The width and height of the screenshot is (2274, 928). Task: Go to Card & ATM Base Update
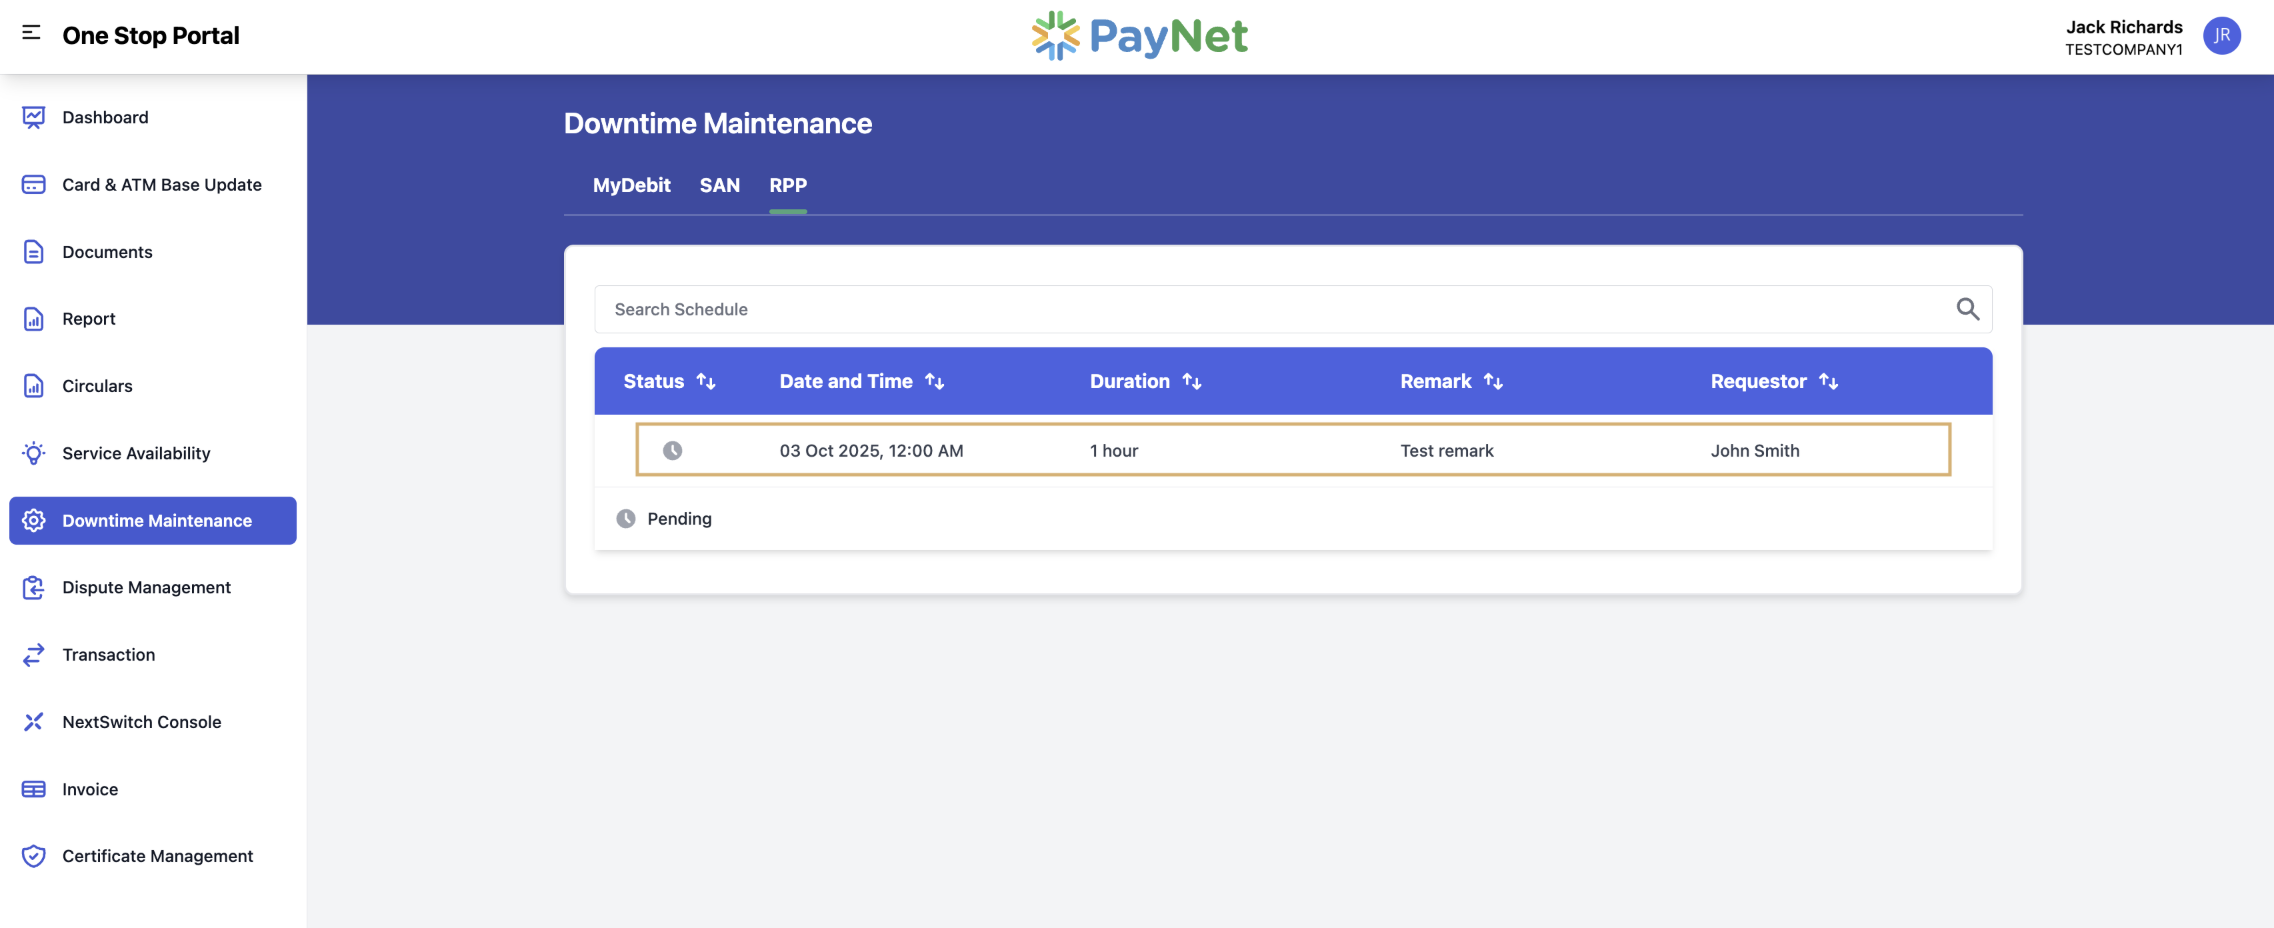click(x=161, y=185)
